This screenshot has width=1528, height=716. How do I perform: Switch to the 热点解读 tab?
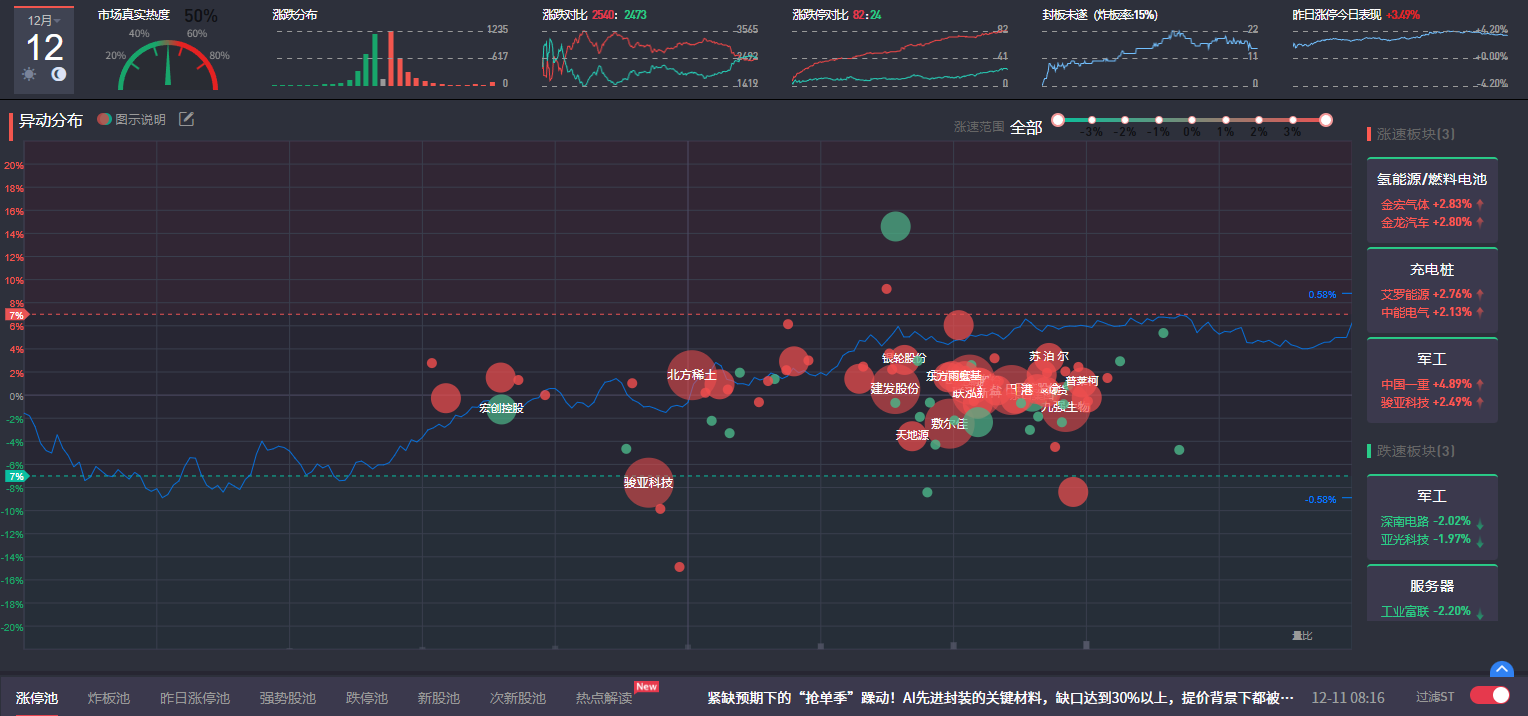604,698
